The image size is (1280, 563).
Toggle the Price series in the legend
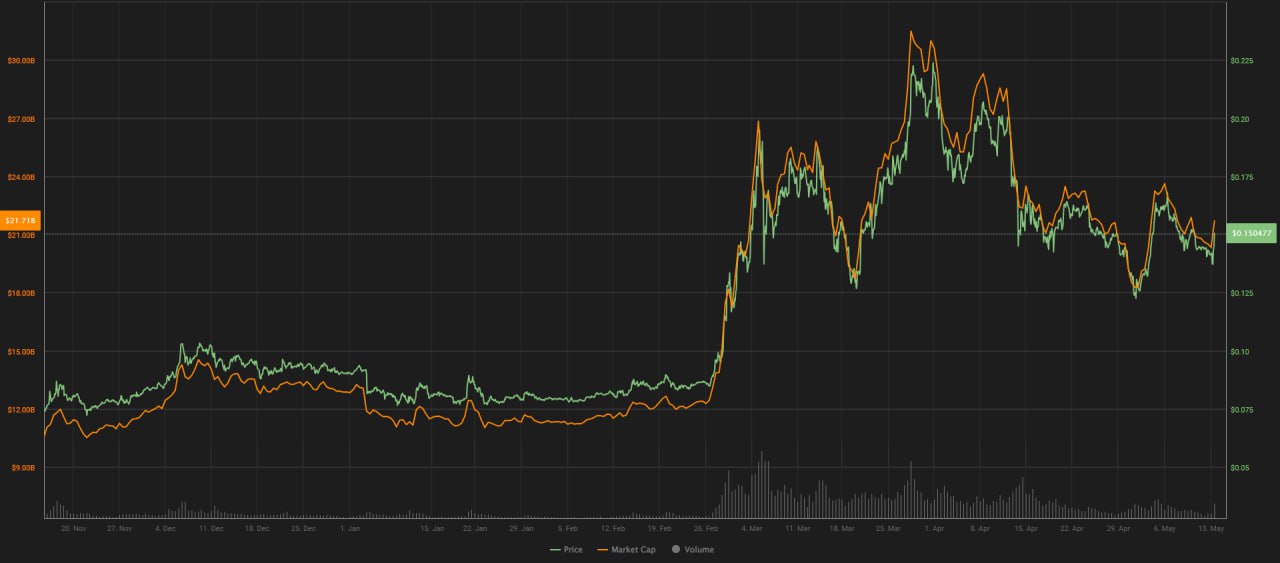coord(567,550)
